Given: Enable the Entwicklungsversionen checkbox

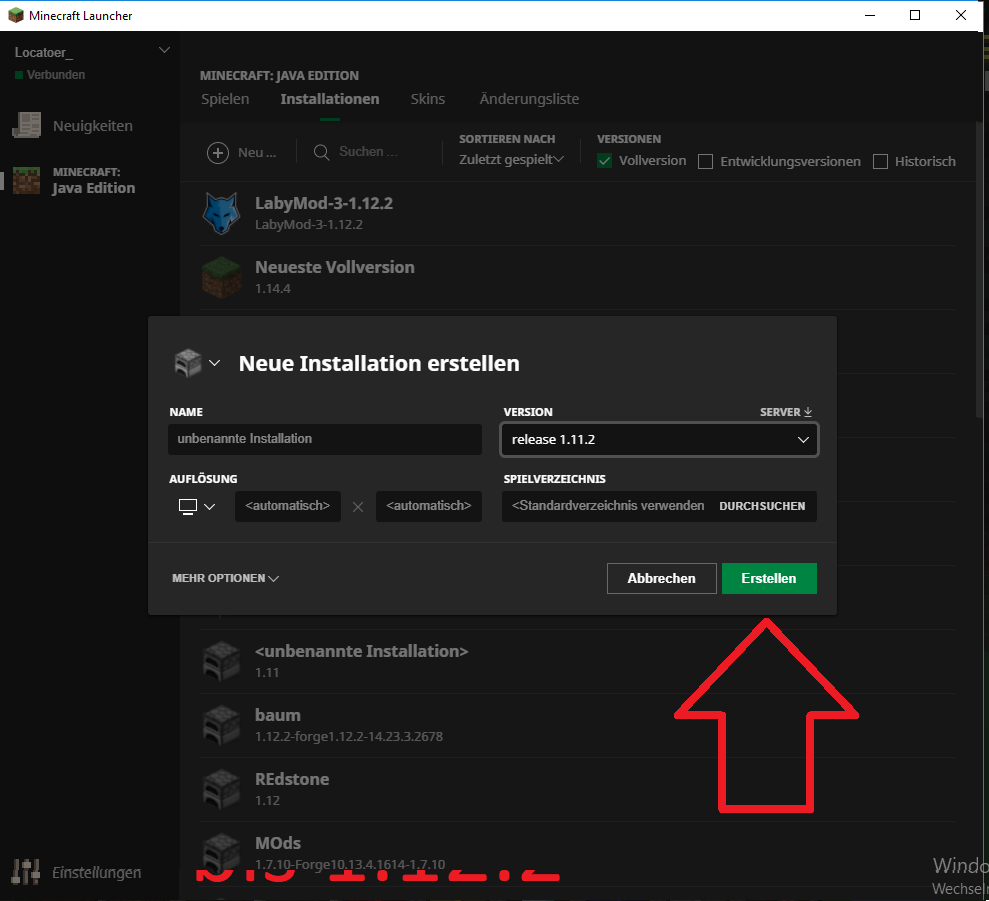Looking at the screenshot, I should click(705, 162).
